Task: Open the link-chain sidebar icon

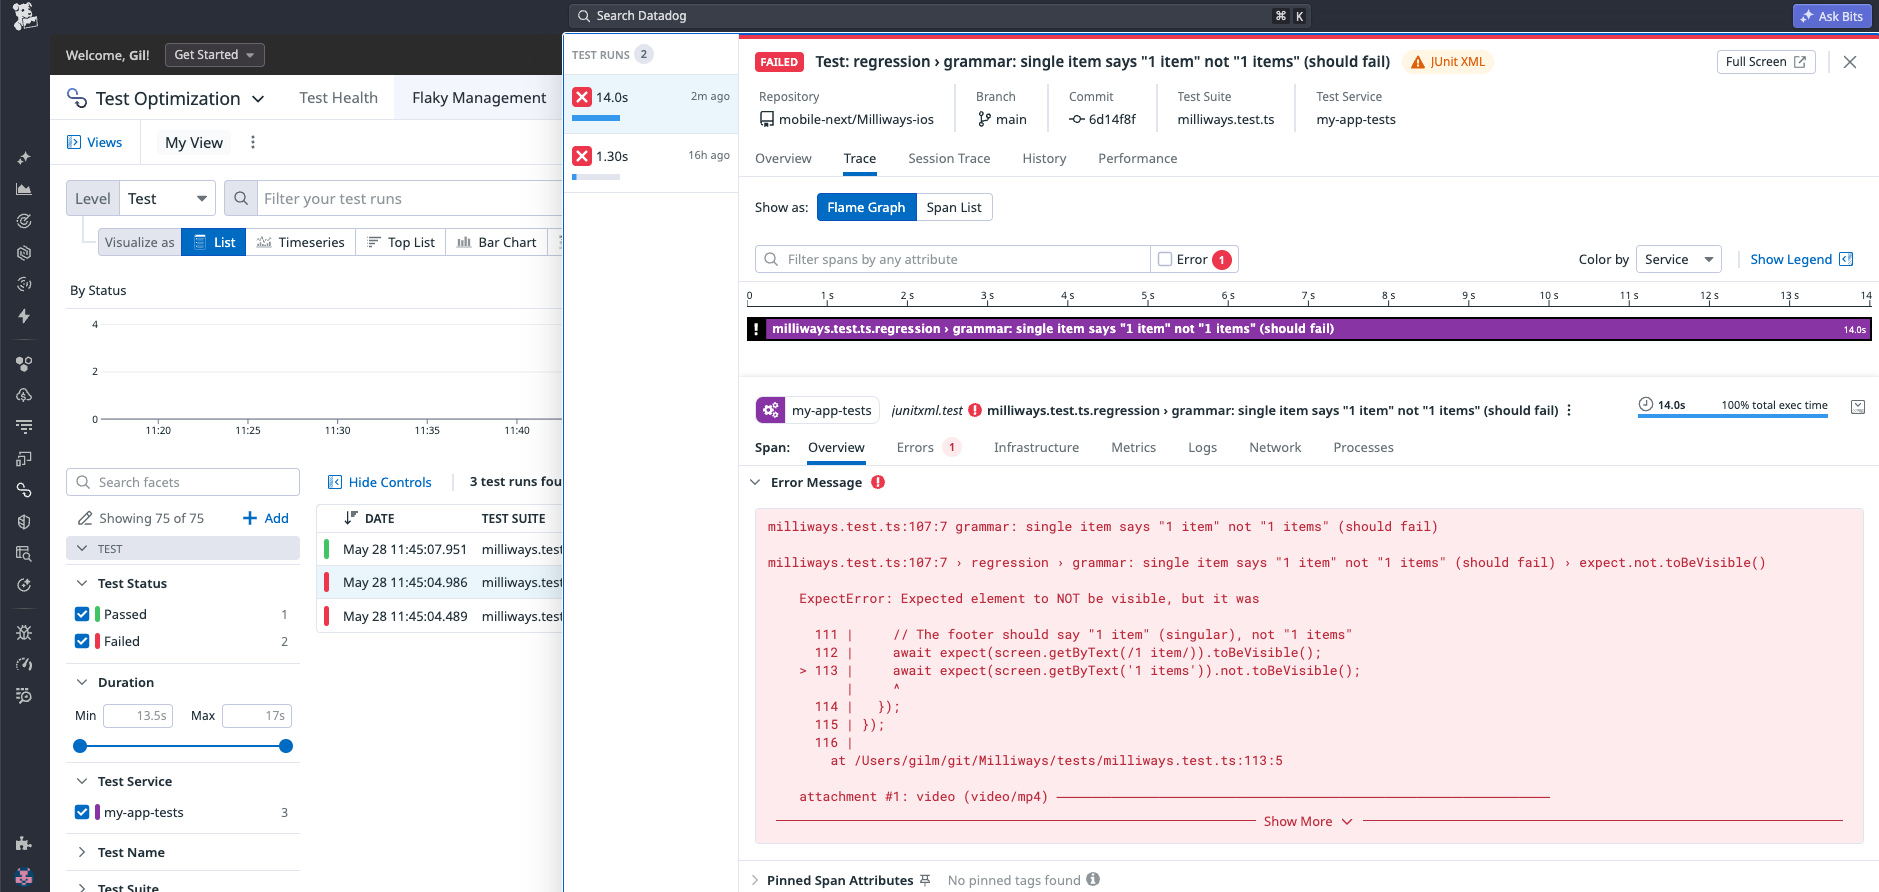Action: [x=24, y=490]
